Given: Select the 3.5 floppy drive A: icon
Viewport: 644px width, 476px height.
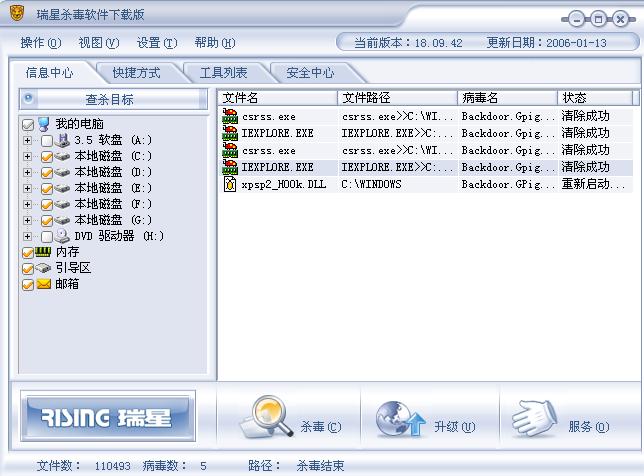Looking at the screenshot, I should coord(63,140).
